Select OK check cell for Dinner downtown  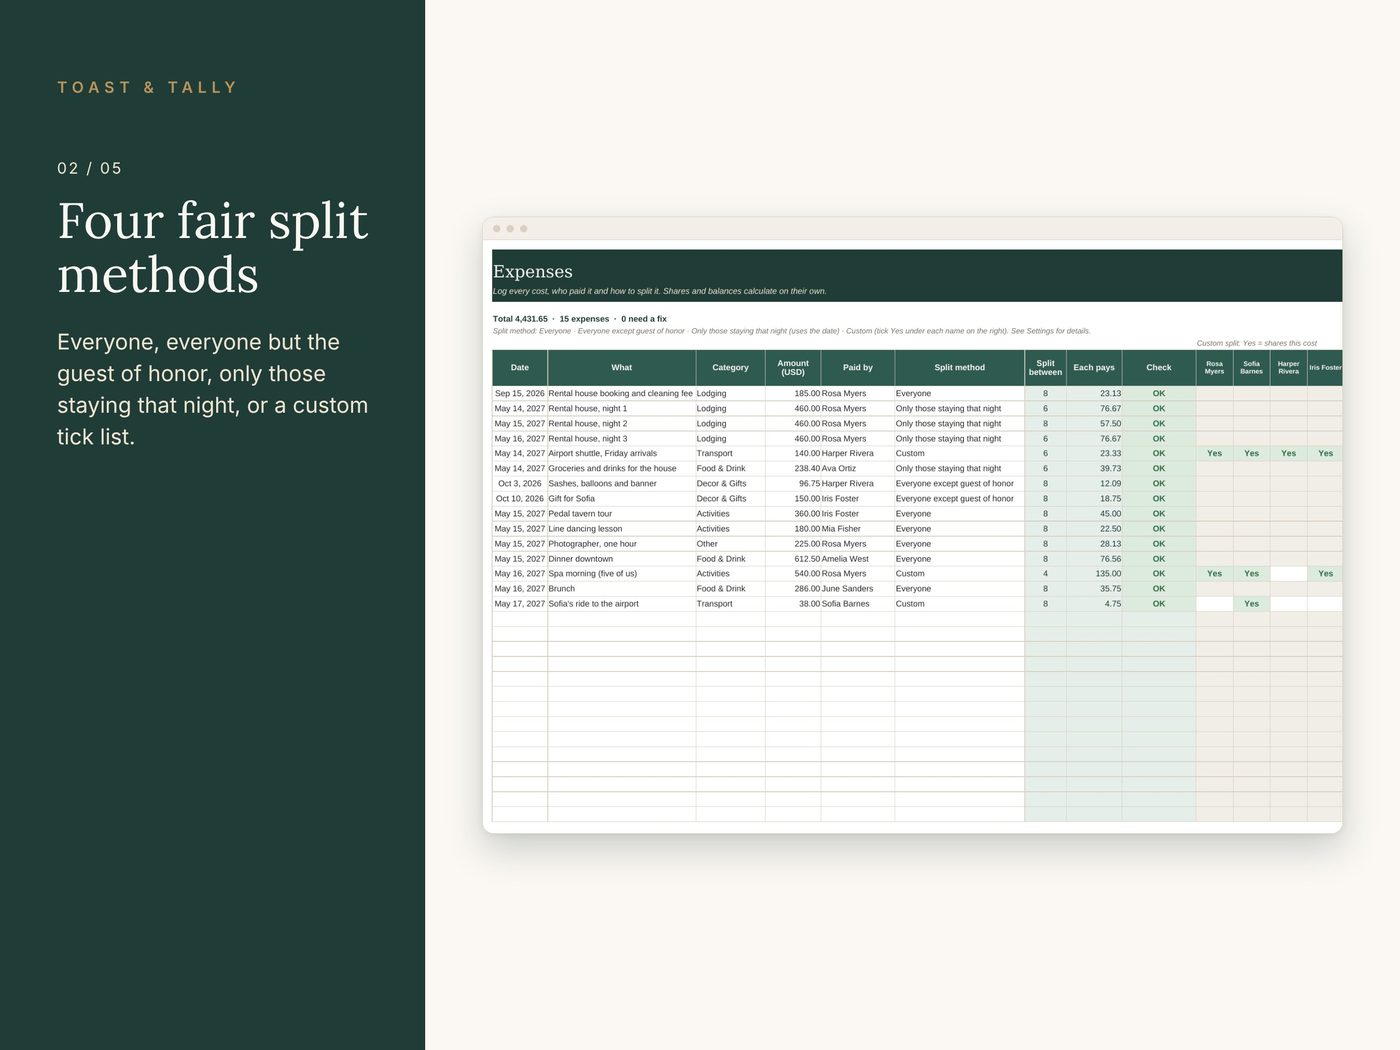pyautogui.click(x=1159, y=559)
